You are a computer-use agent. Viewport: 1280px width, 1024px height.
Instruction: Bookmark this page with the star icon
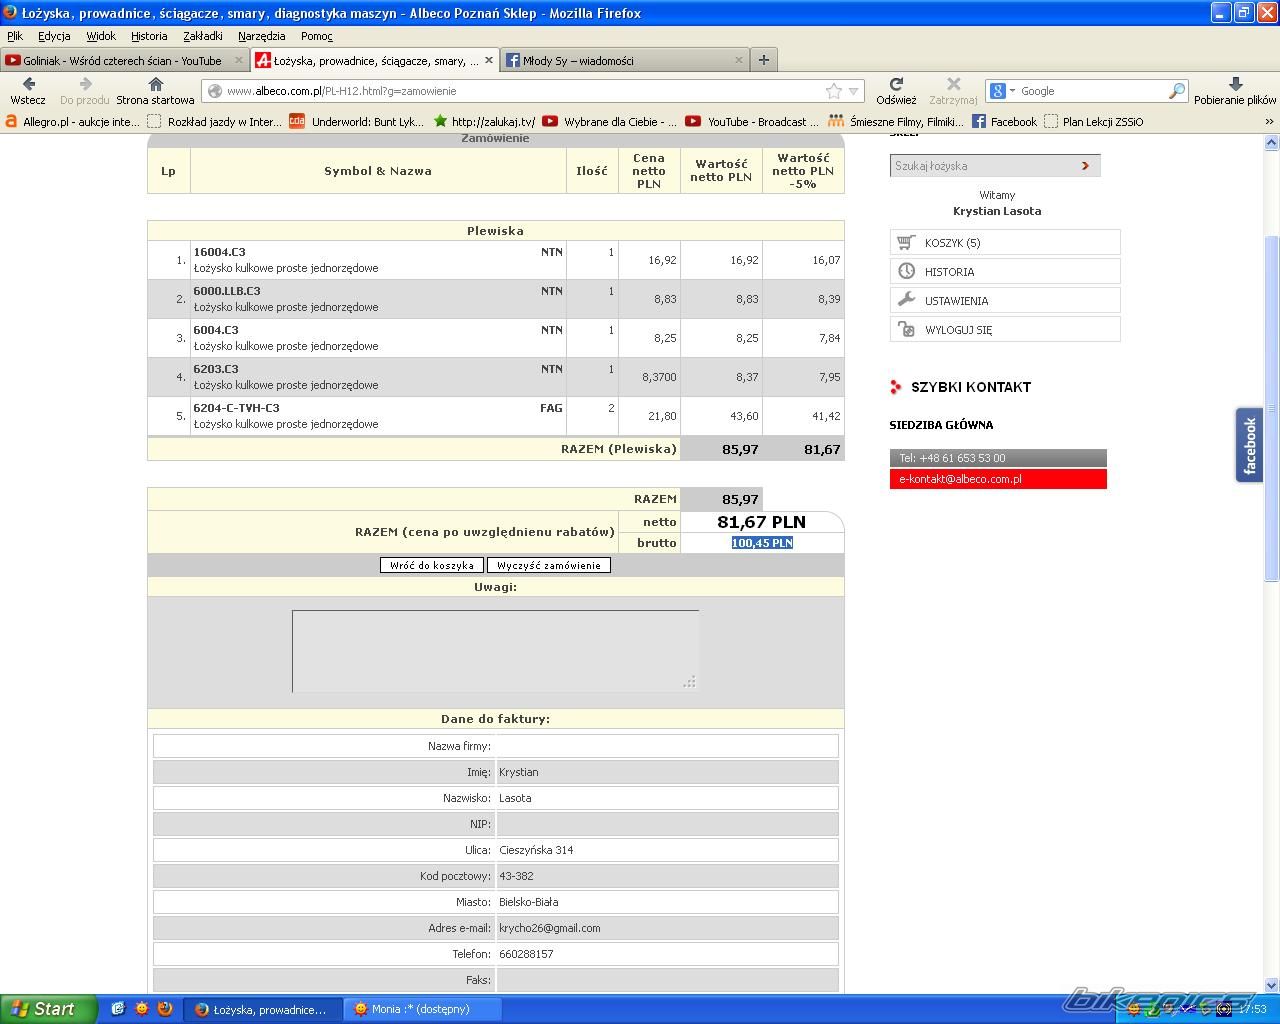[833, 91]
